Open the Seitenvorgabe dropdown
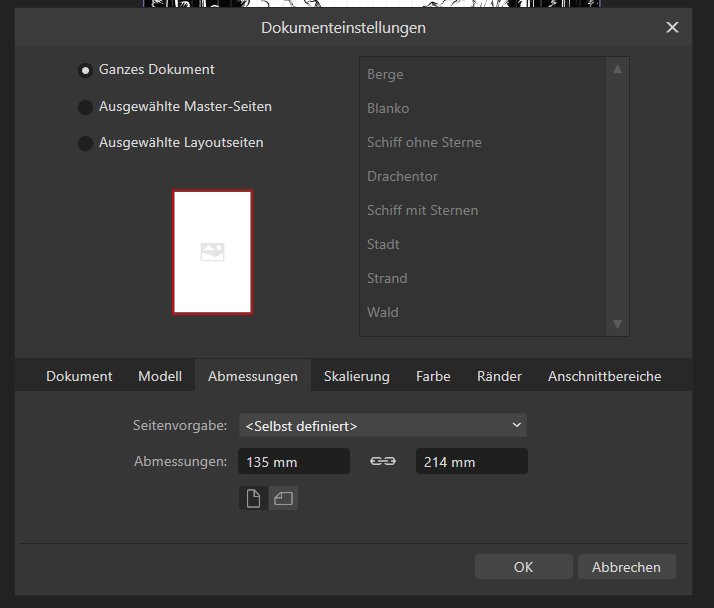Image resolution: width=714 pixels, height=608 pixels. point(382,425)
